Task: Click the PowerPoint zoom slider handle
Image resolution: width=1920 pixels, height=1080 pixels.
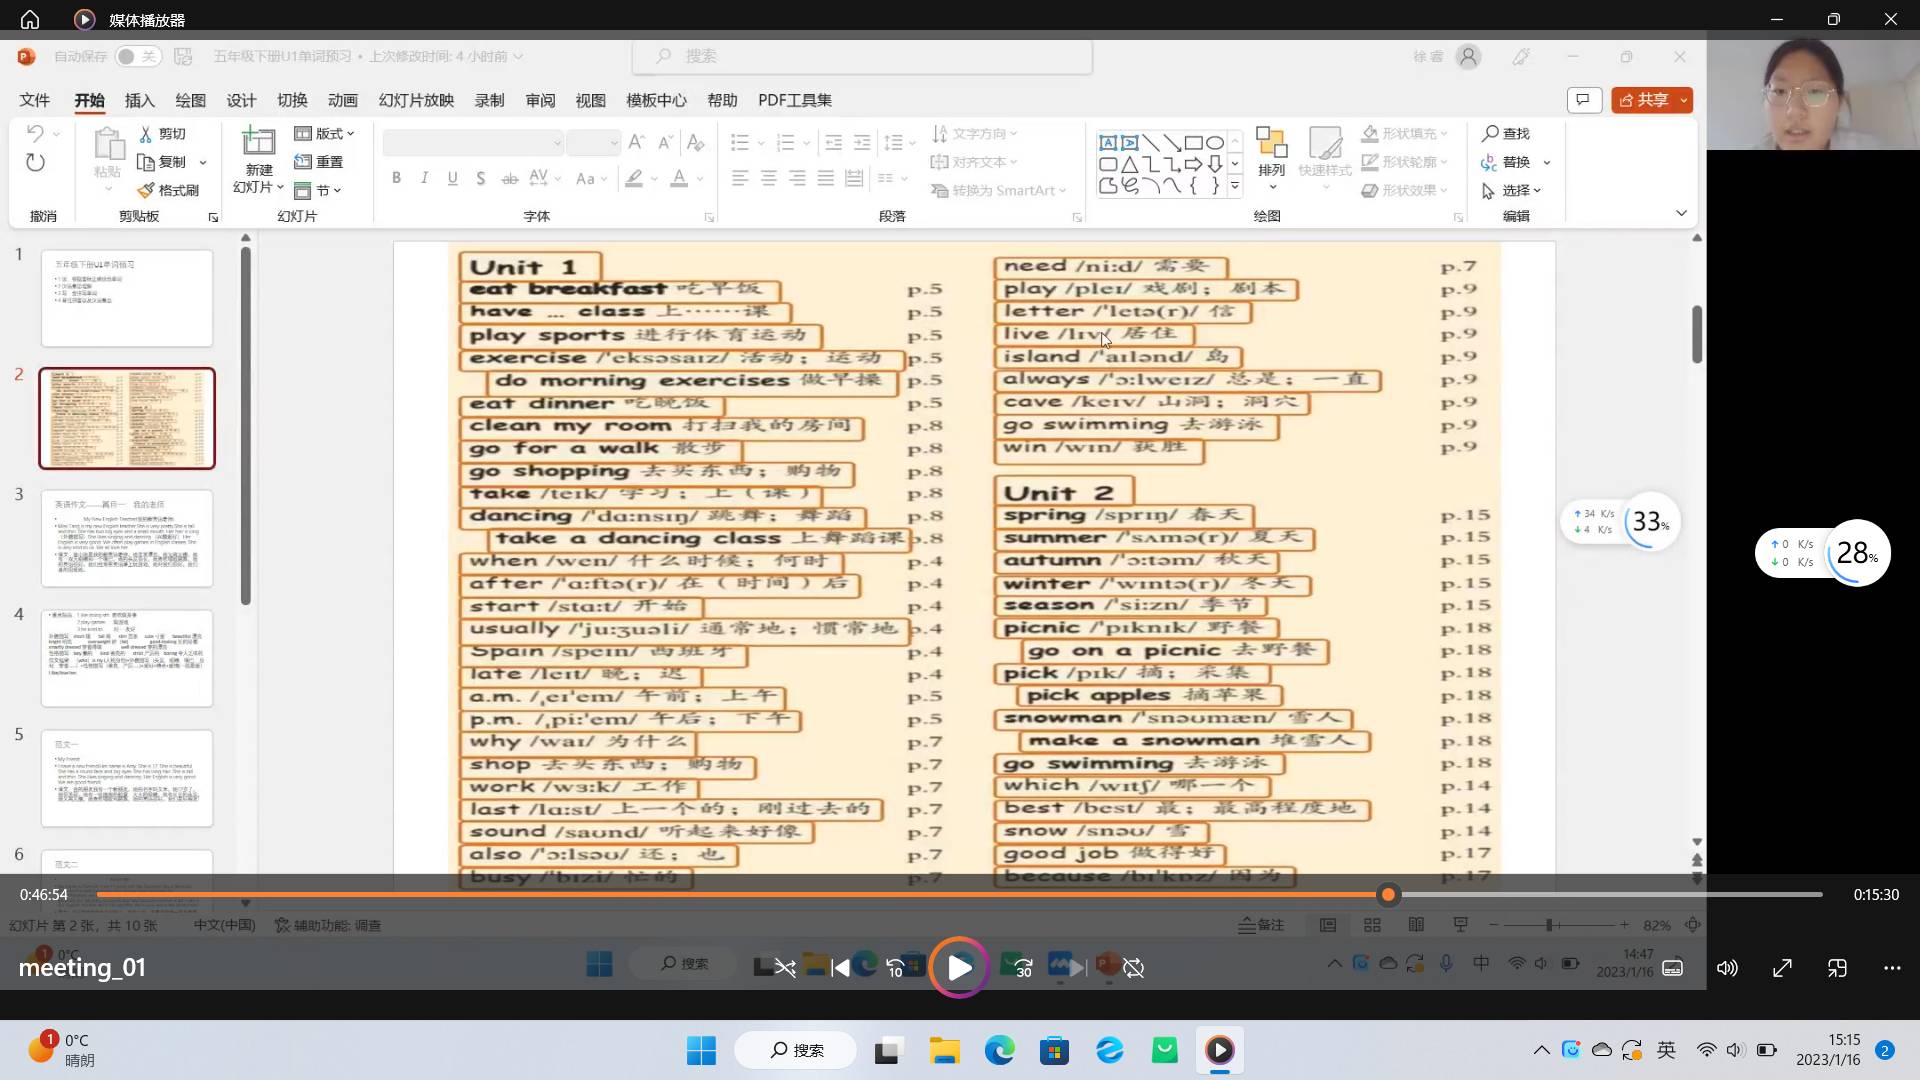Action: point(1549,925)
